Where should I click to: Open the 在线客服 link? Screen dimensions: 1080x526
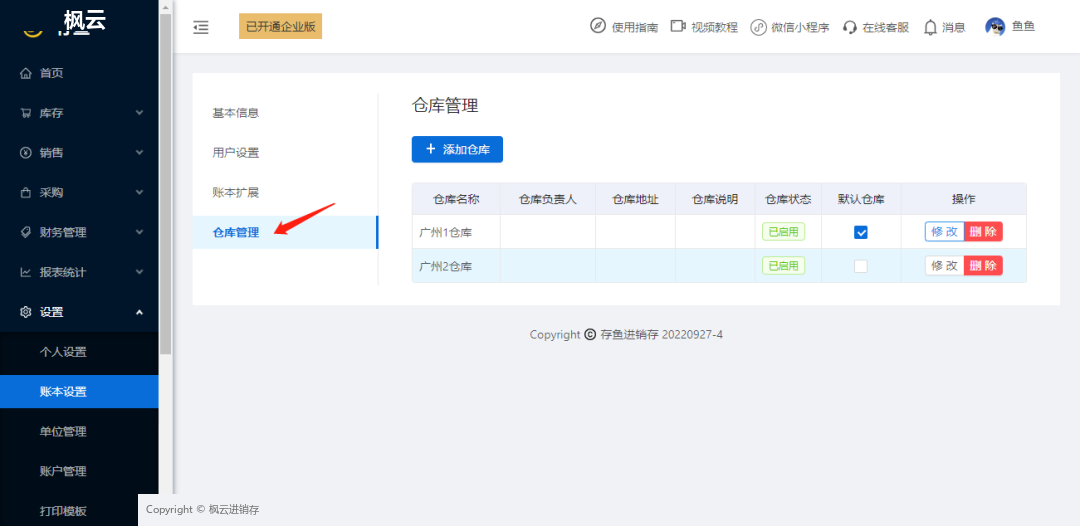point(885,28)
